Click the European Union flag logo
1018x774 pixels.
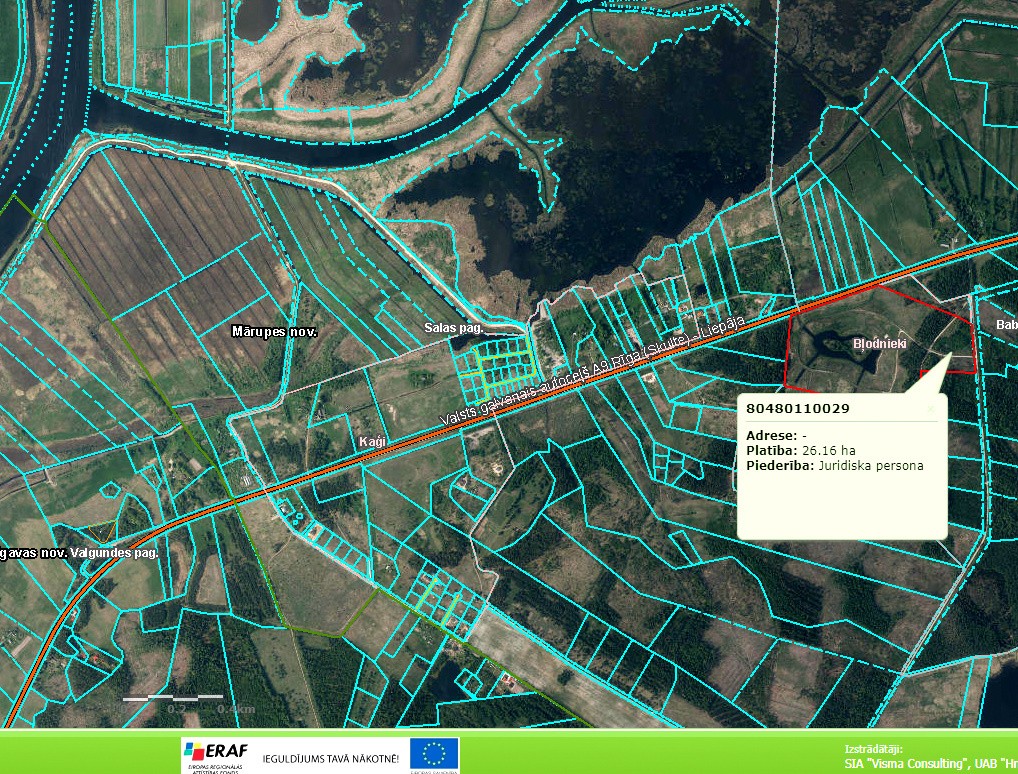[434, 755]
